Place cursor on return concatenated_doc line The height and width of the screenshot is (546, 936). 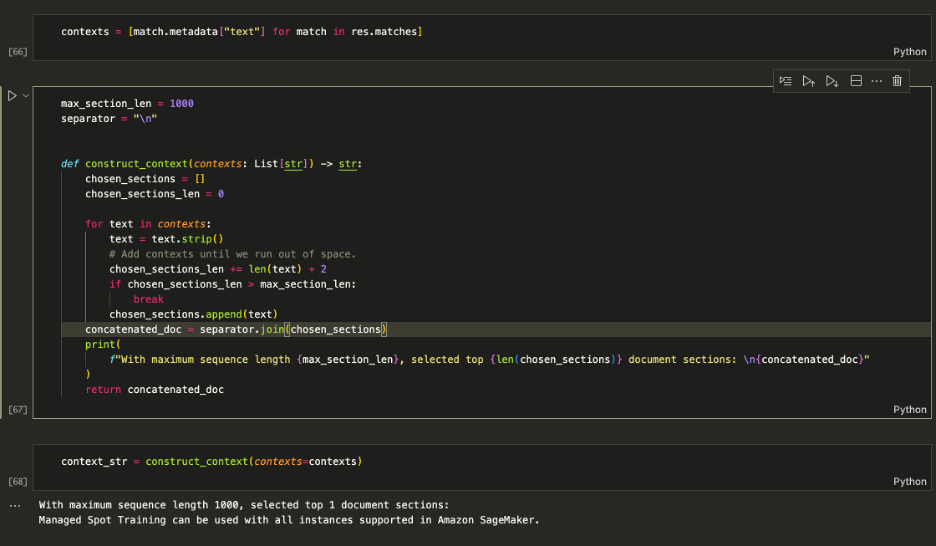click(155, 390)
